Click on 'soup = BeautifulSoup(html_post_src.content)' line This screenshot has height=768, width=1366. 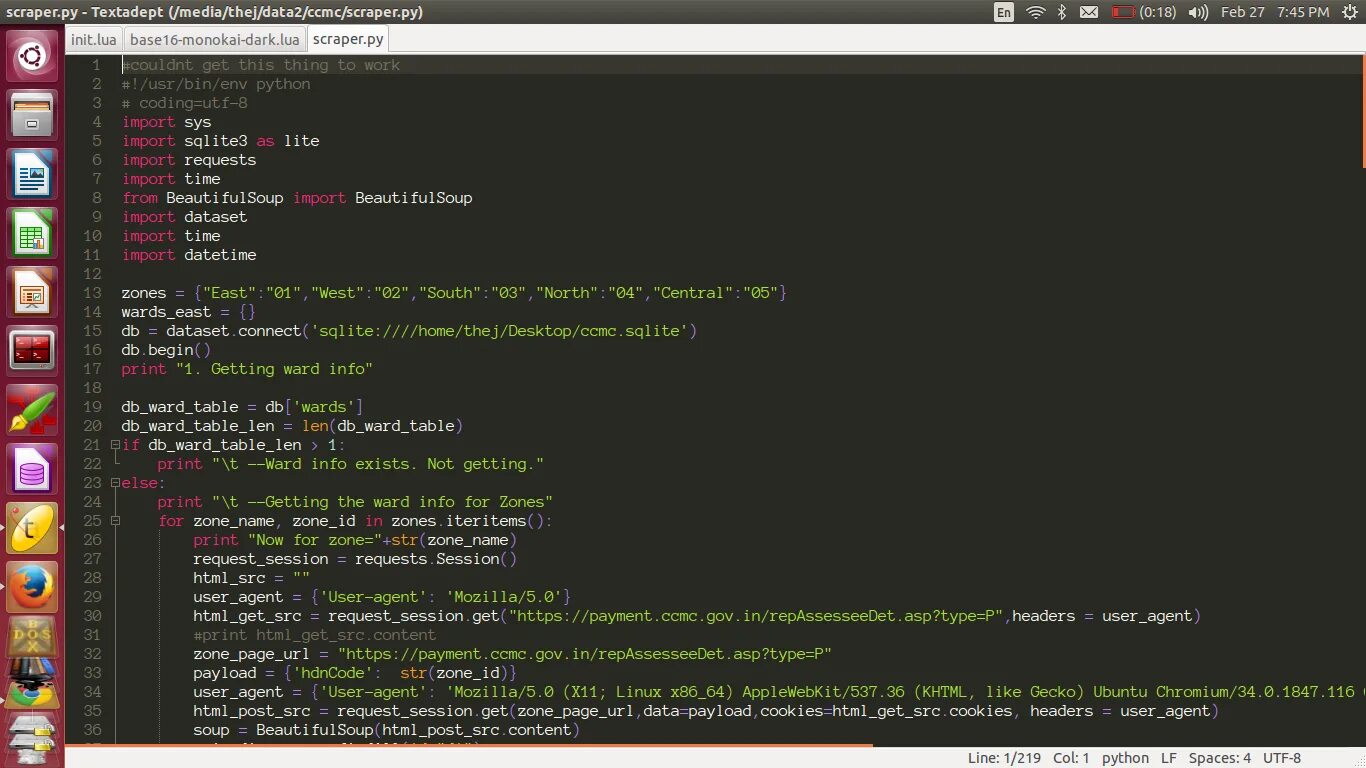[387, 730]
